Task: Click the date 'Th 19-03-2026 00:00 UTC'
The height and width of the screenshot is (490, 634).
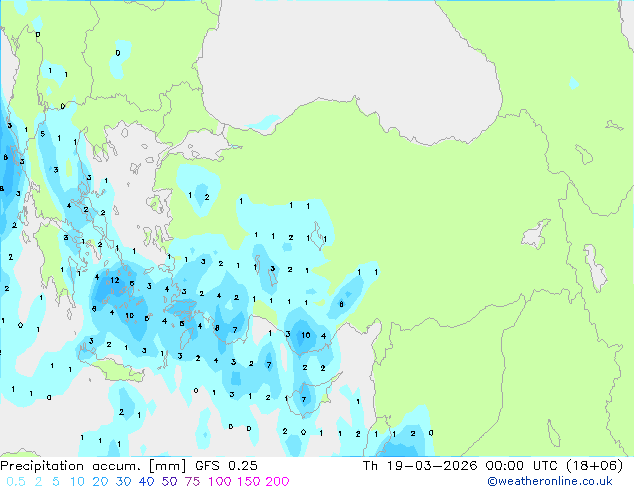Action: [x=460, y=466]
